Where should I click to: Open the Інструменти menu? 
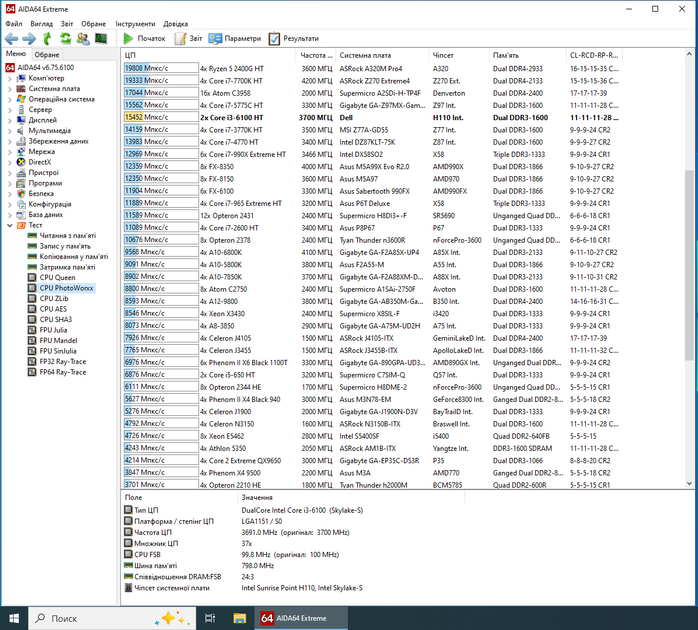point(135,24)
